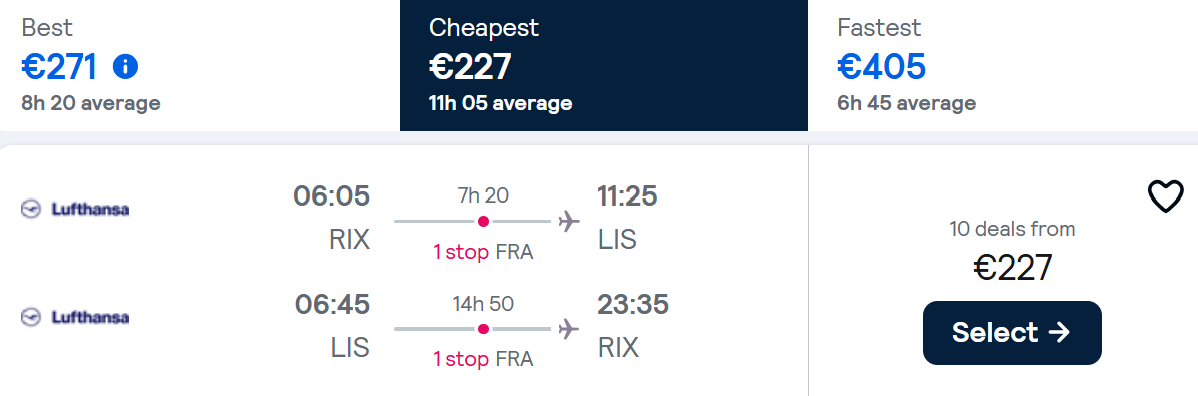Viewport: 1198px width, 396px height.
Task: Click the plane icon on the LIS–RIX leg
Action: [x=569, y=329]
